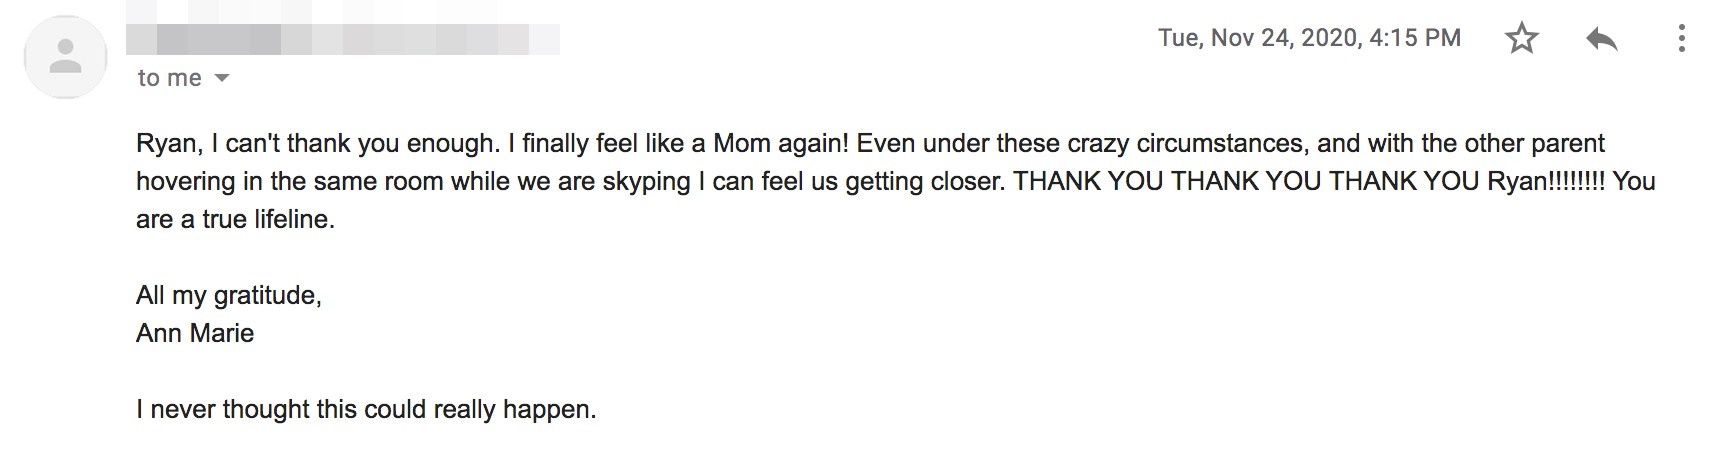This screenshot has height=470, width=1714.
Task: Click the blurred sender name
Action: (x=343, y=39)
